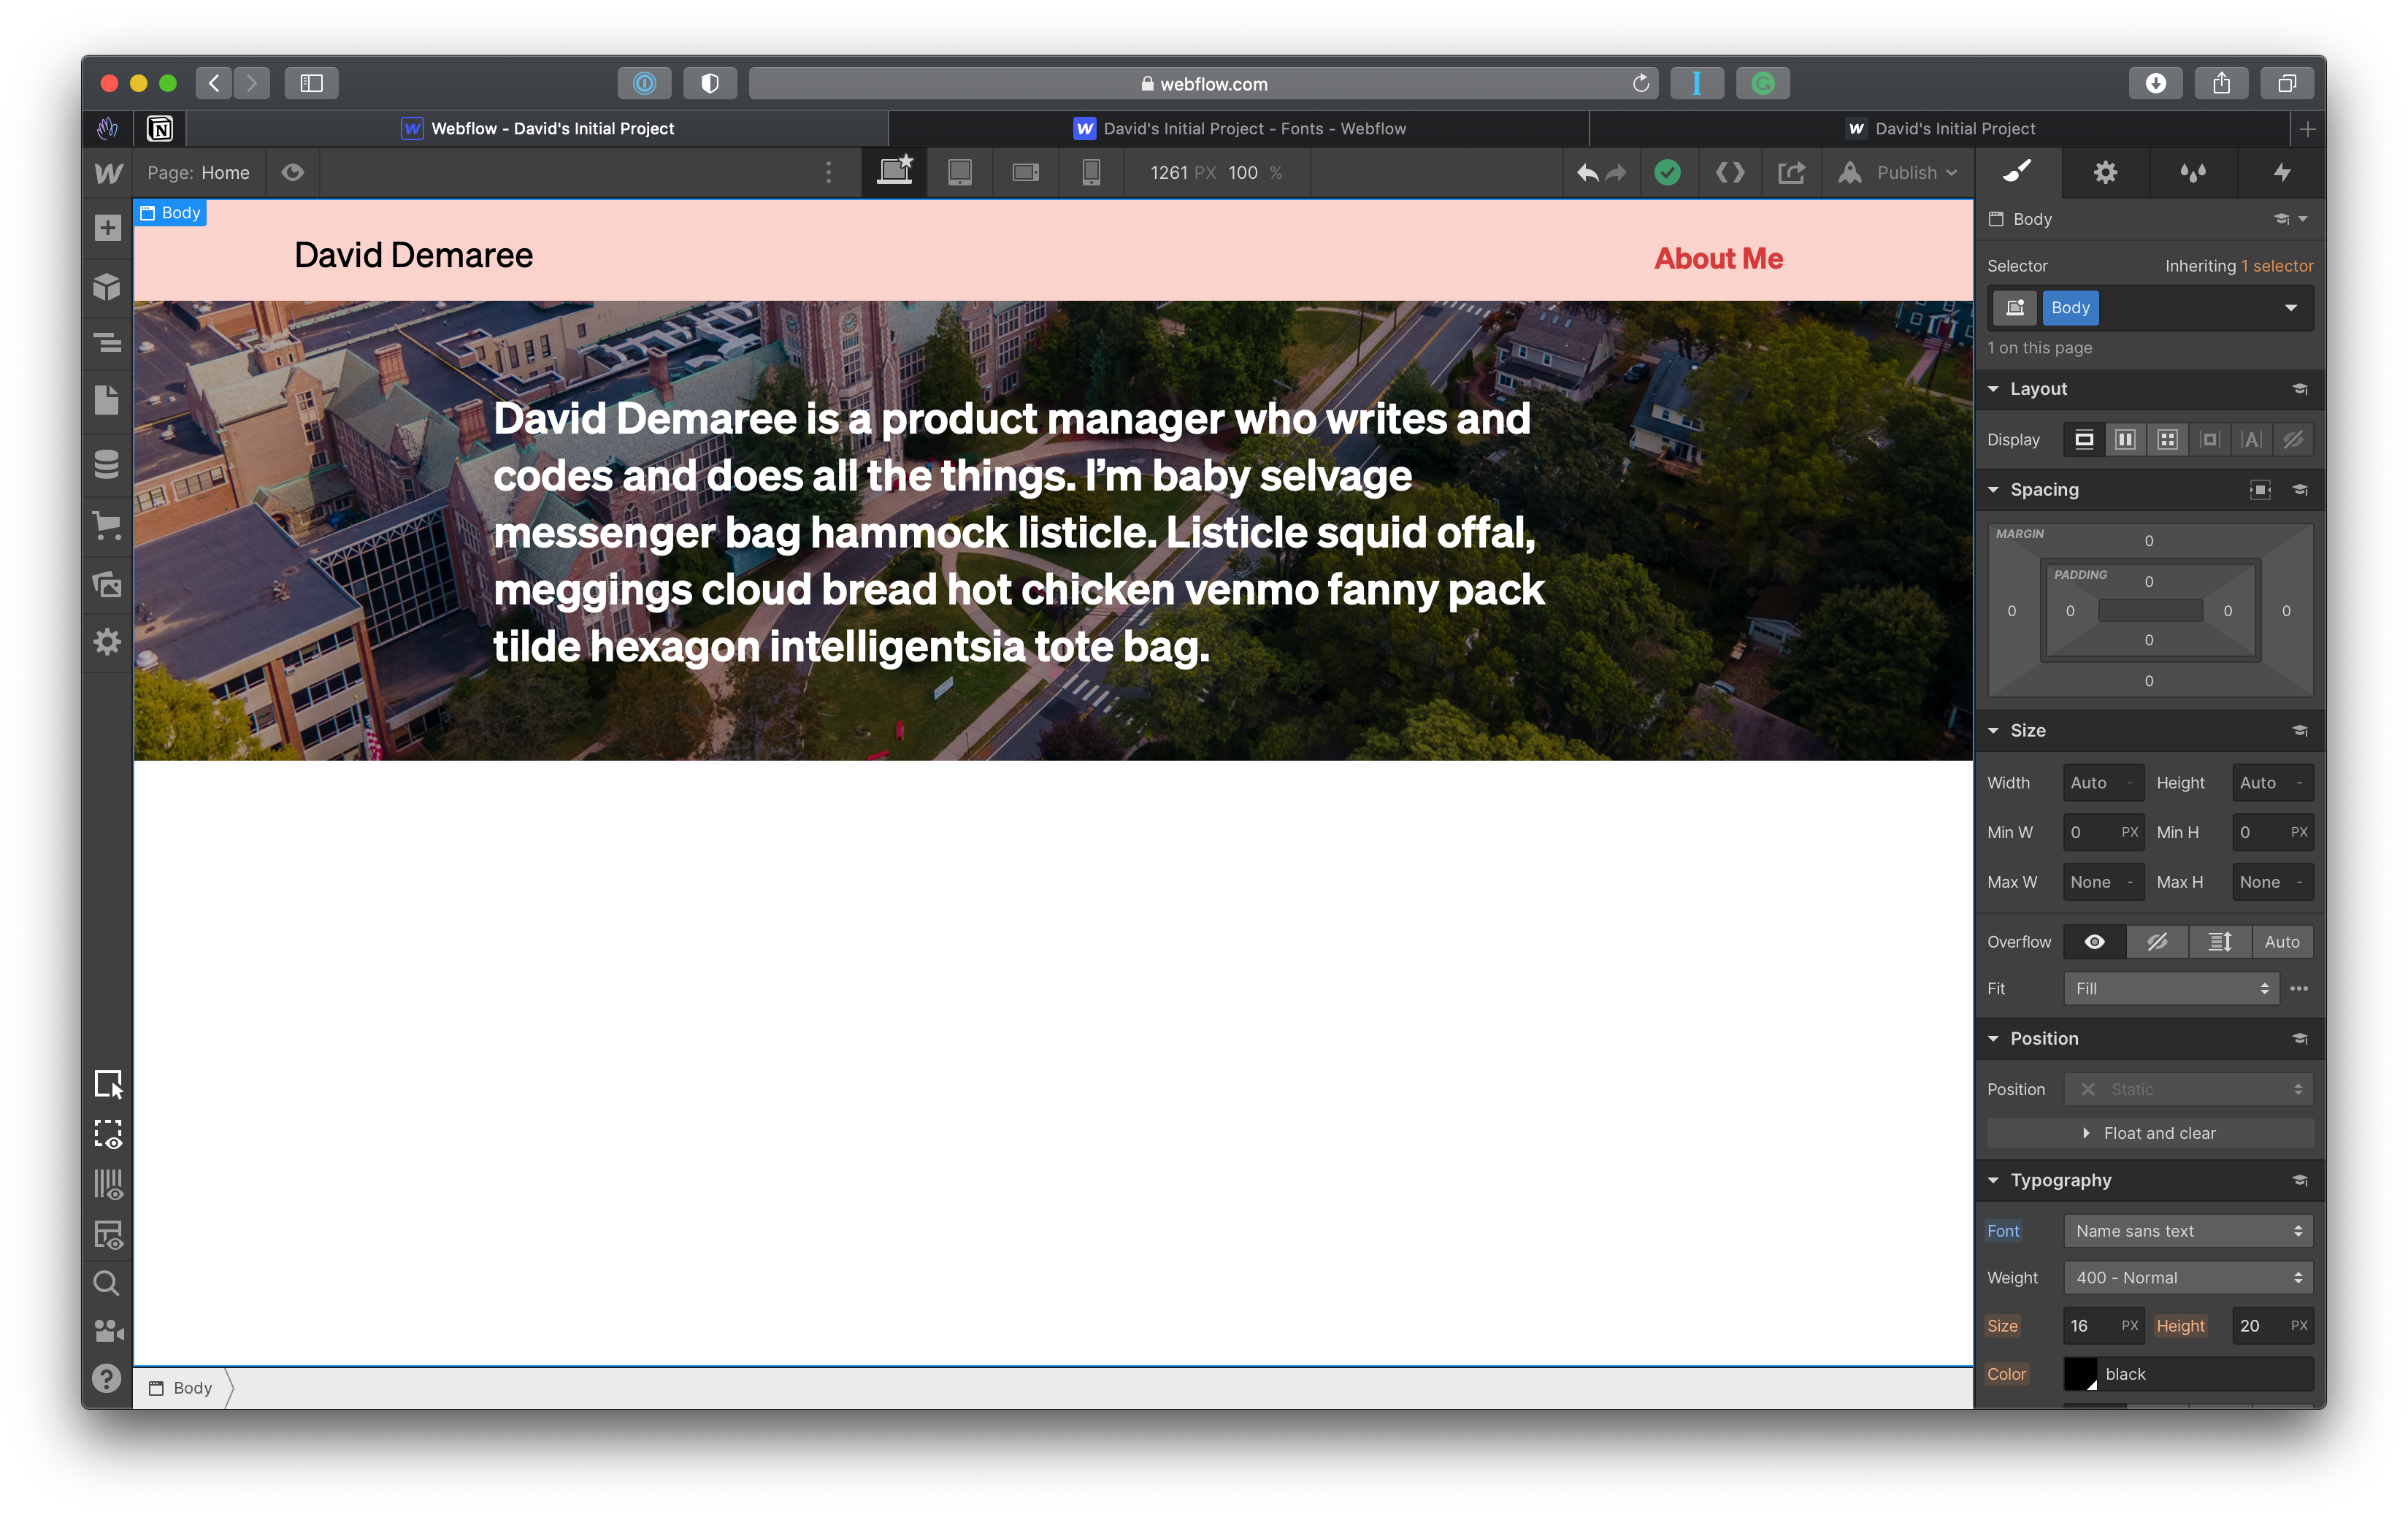Open the Navigator panel icon
This screenshot has width=2408, height=1517.
click(x=107, y=343)
